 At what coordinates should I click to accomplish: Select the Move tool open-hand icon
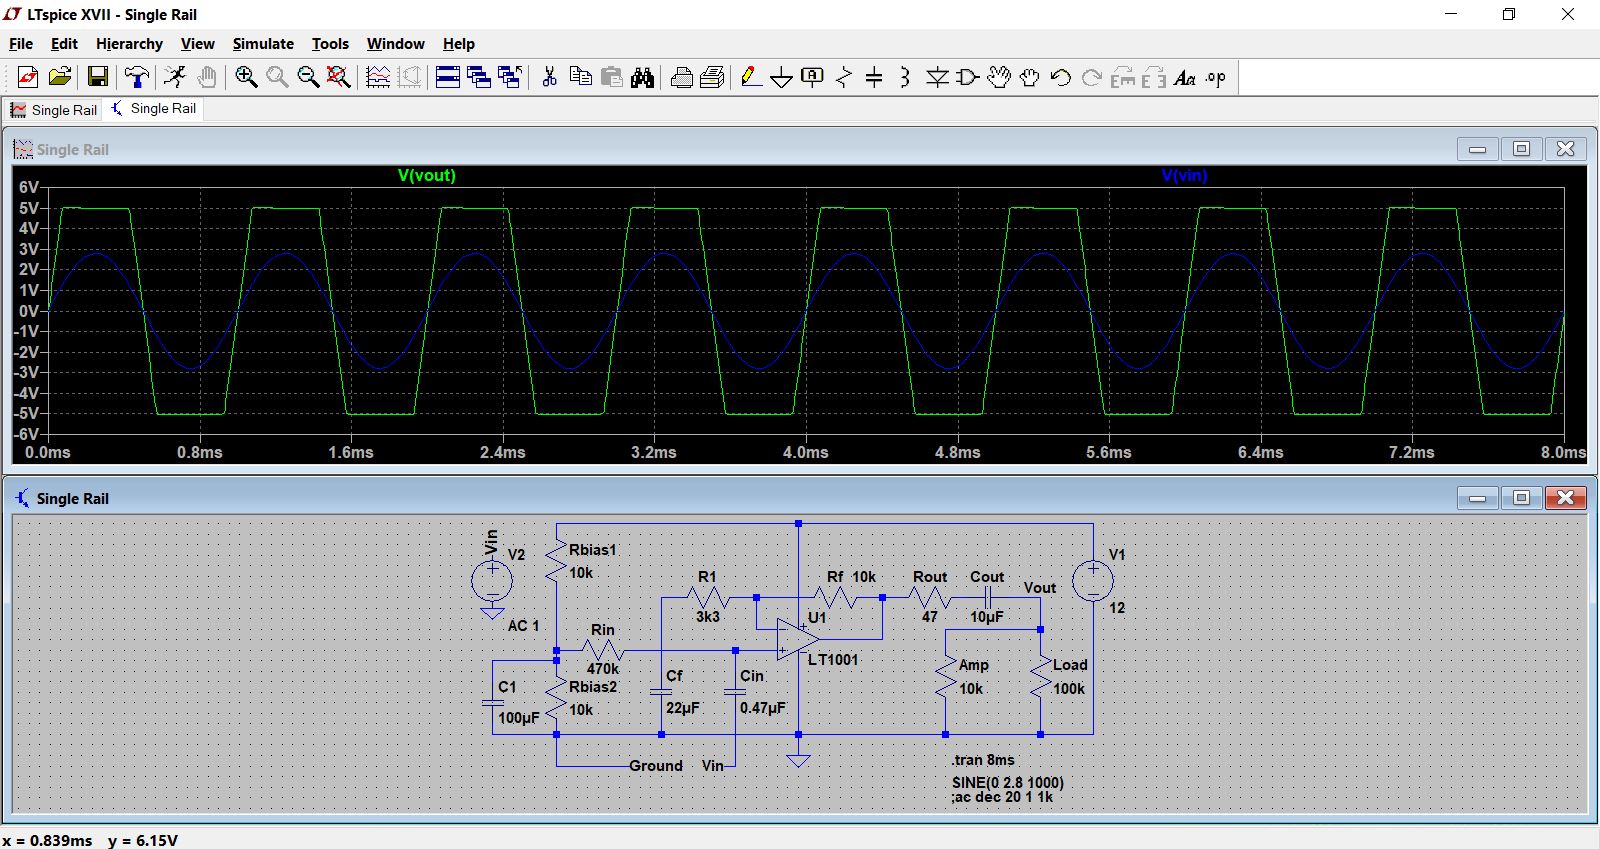(x=999, y=77)
